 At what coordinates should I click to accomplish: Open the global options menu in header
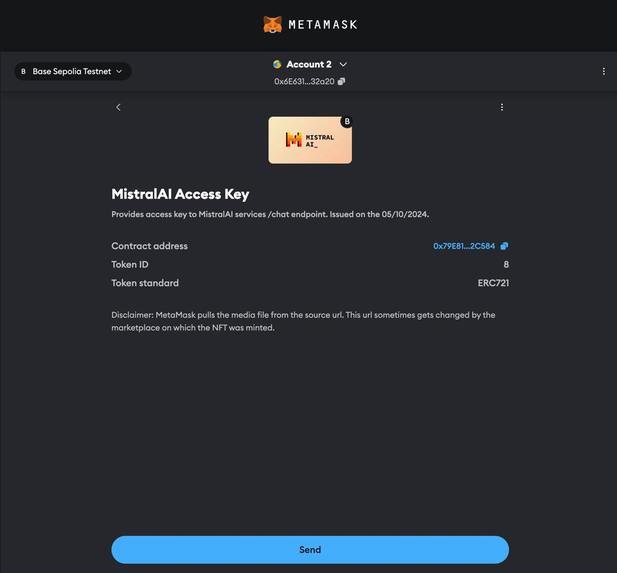(604, 71)
